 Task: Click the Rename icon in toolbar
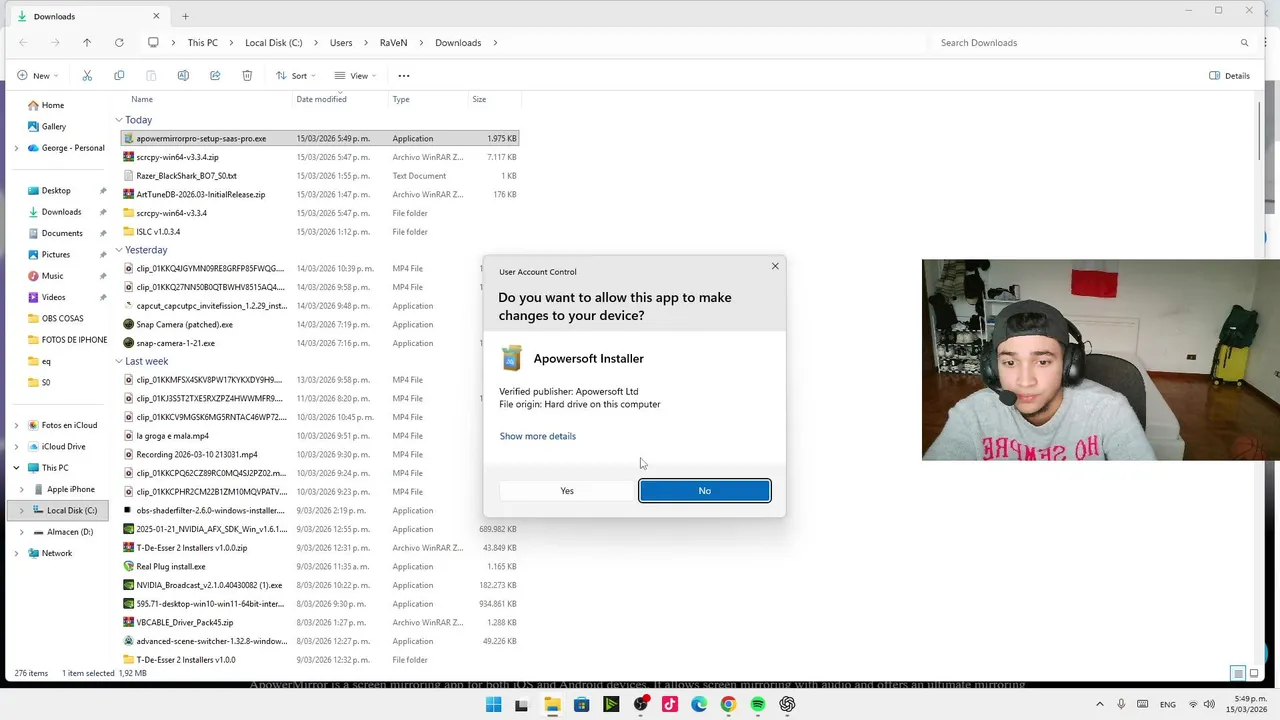pos(183,76)
